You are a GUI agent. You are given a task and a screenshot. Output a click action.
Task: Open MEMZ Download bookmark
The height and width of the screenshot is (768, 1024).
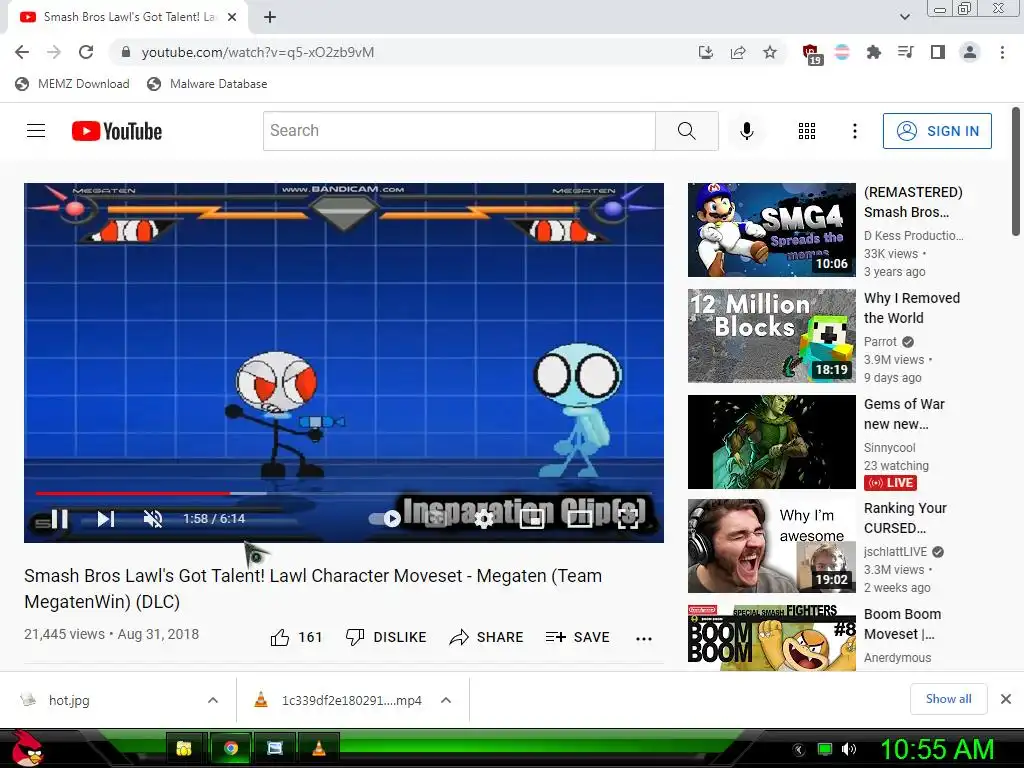pos(72,84)
